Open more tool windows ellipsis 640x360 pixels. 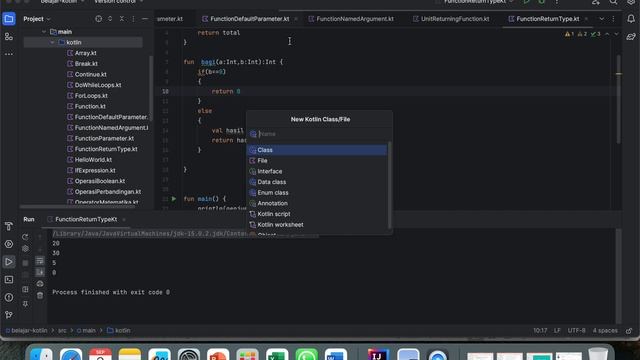click(x=9, y=54)
